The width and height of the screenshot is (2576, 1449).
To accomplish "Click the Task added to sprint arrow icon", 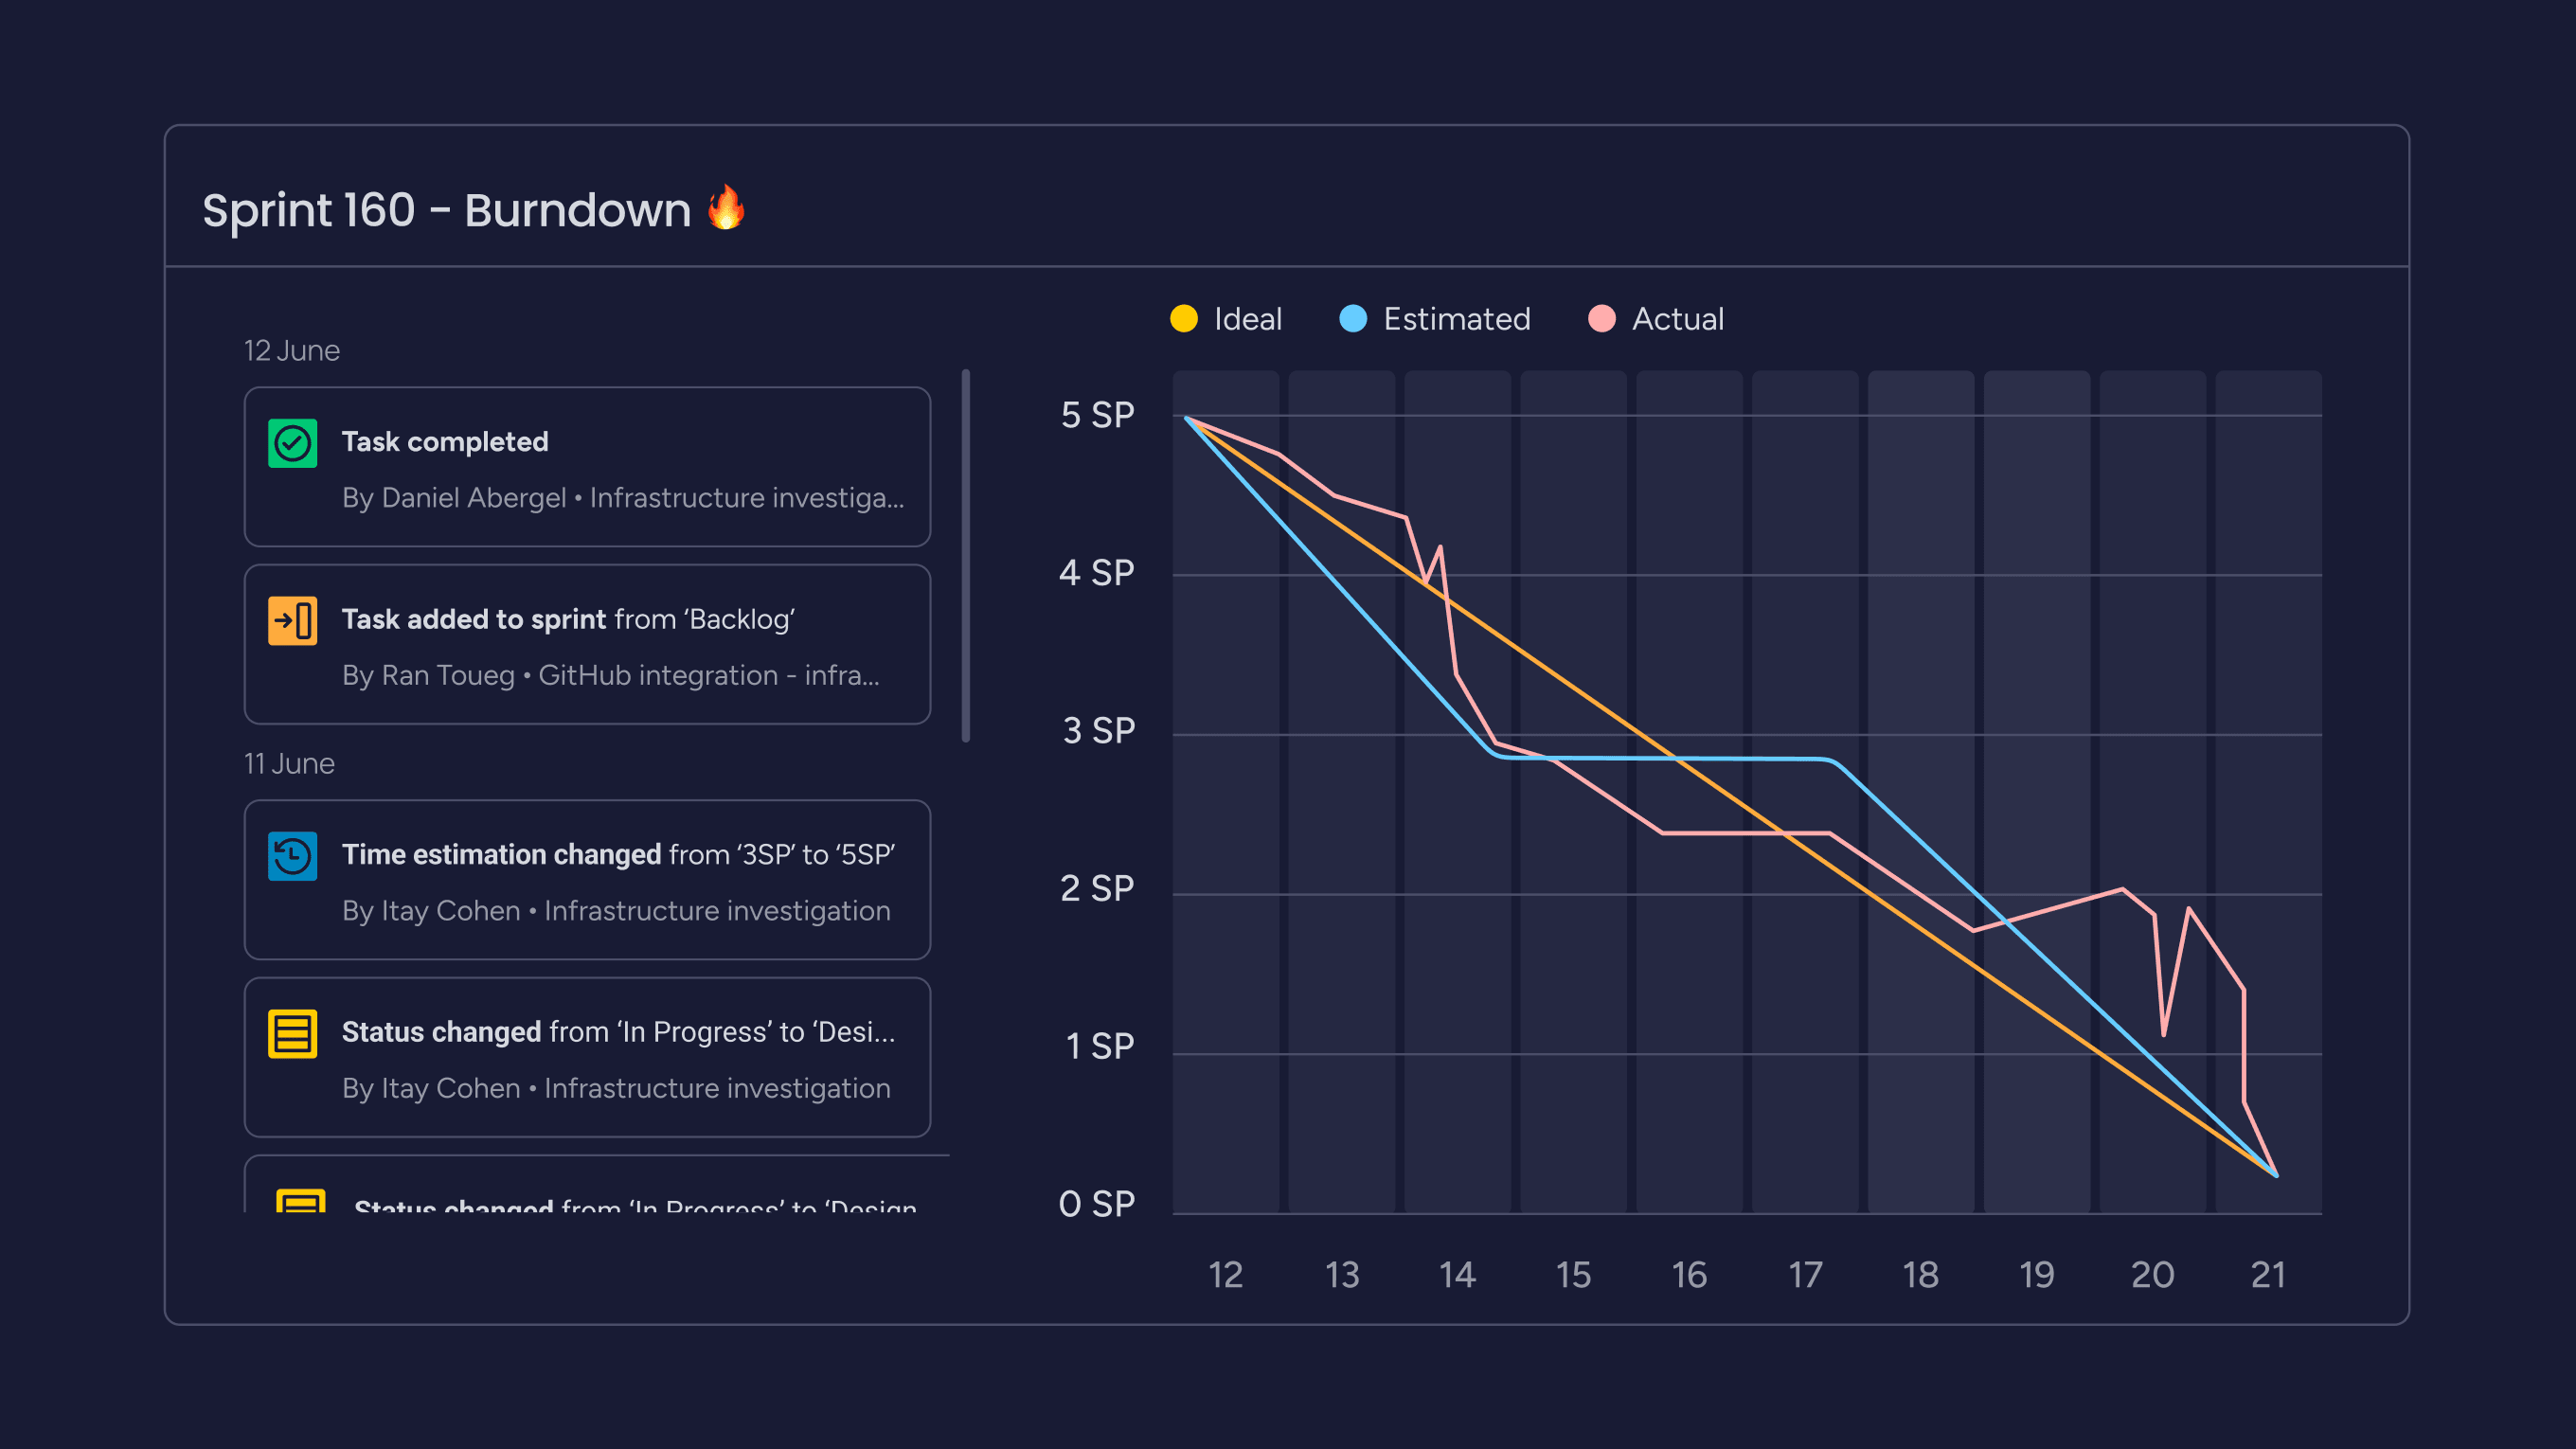I will tap(289, 619).
